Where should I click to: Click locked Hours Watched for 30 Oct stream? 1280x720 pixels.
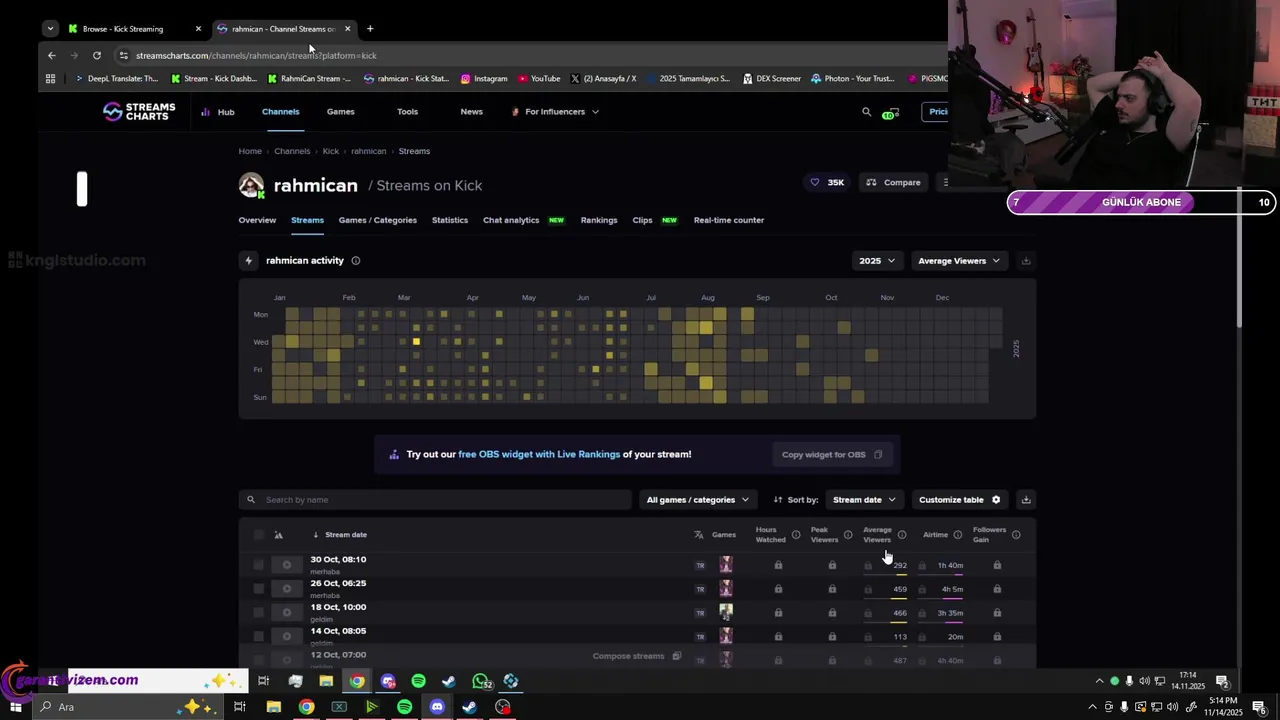point(778,565)
